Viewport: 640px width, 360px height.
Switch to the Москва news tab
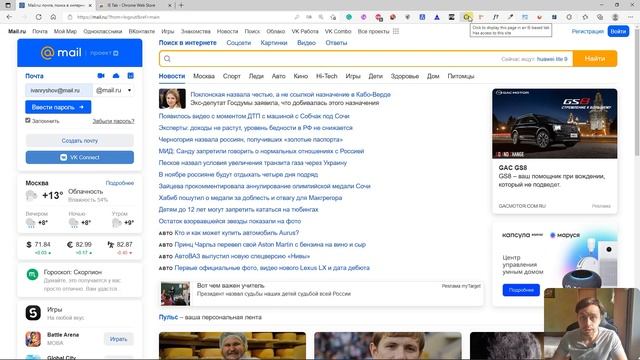204,76
